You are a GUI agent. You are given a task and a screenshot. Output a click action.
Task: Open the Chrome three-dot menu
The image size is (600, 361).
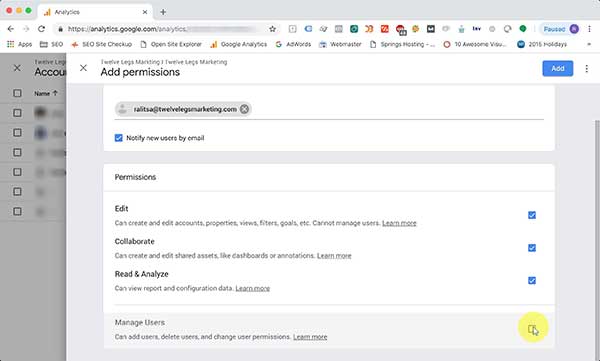pyautogui.click(x=589, y=29)
